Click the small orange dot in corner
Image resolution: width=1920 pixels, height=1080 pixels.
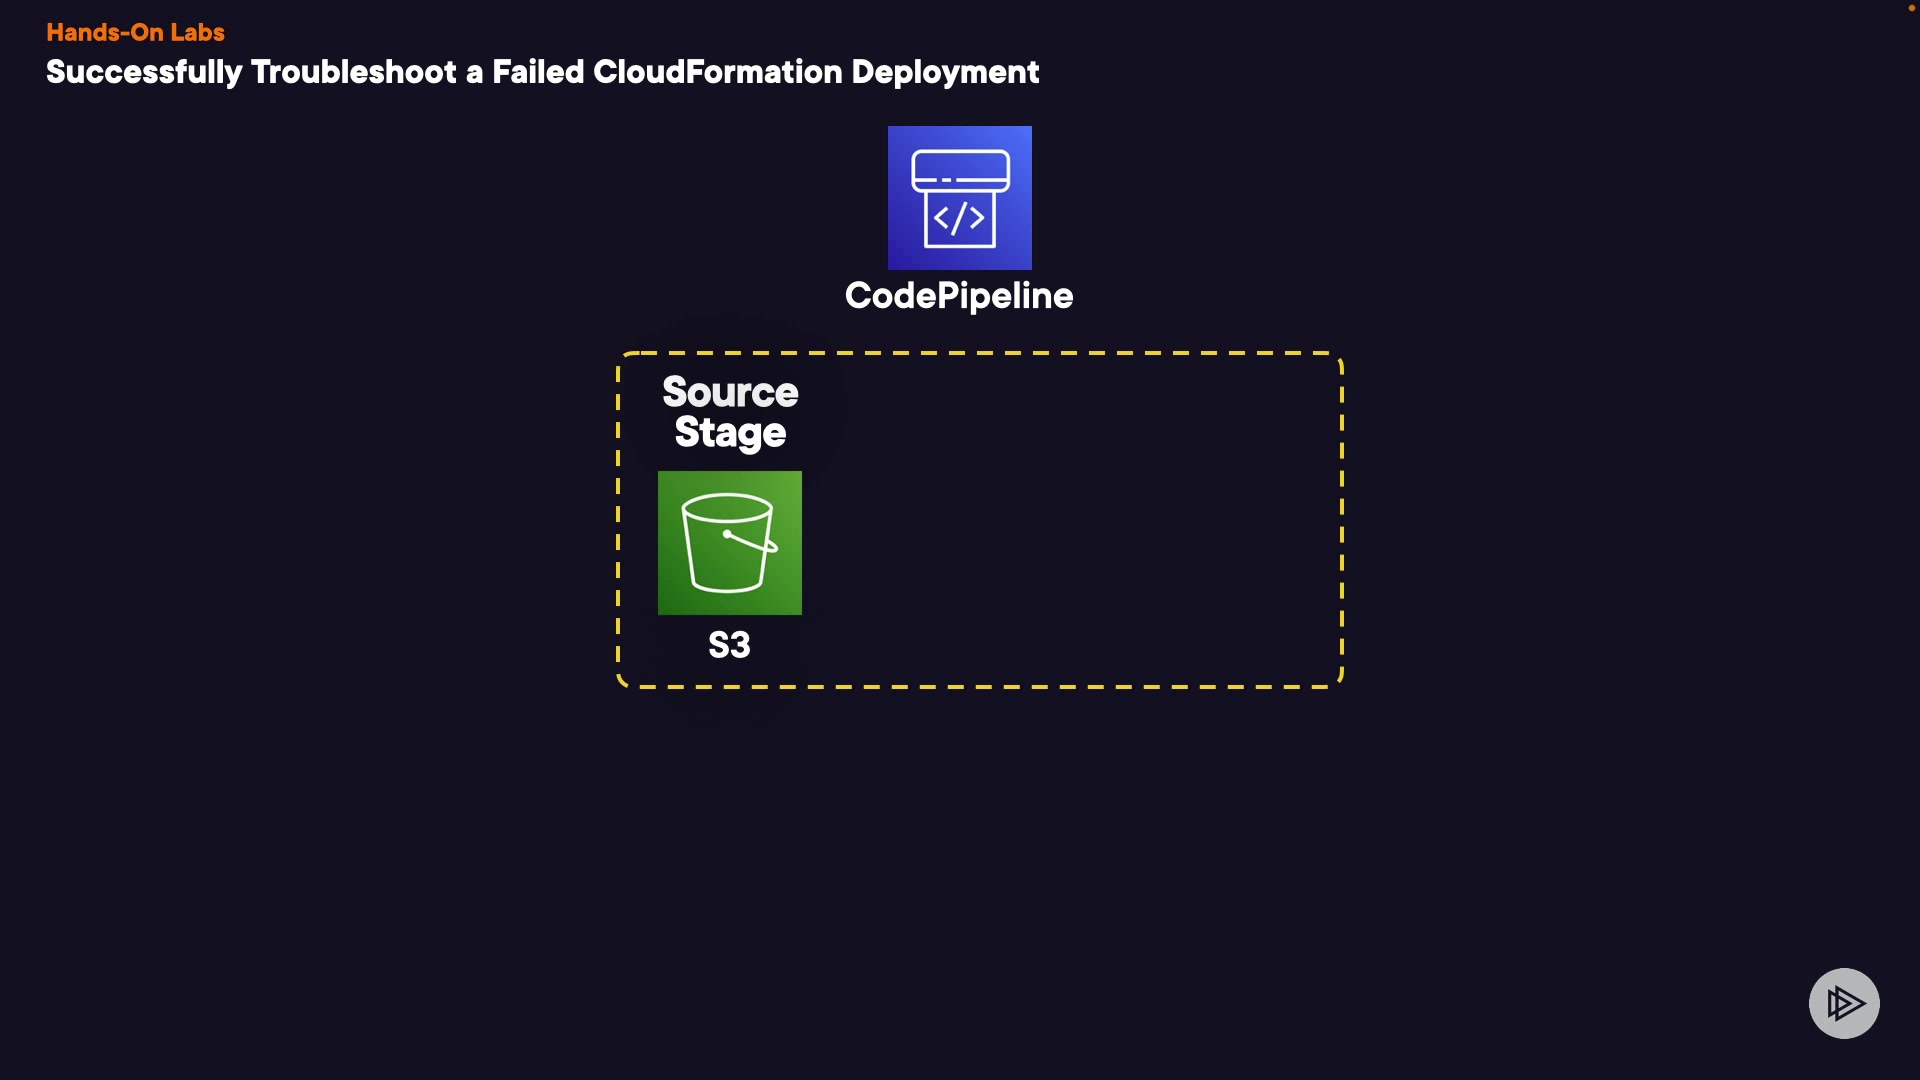[1911, 8]
